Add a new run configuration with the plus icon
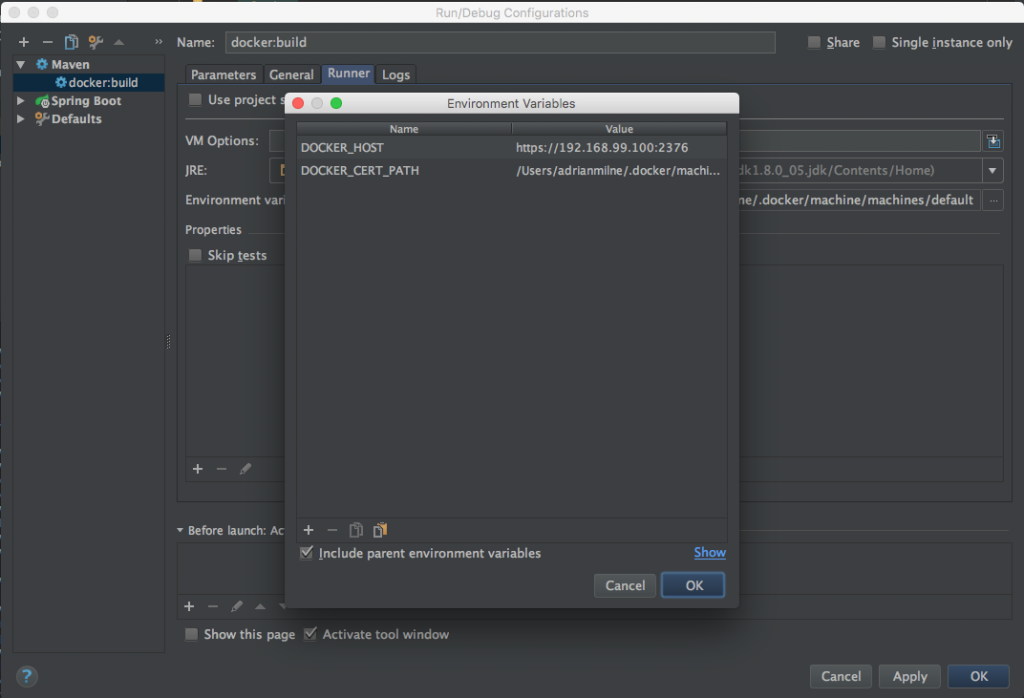This screenshot has width=1024, height=698. click(x=23, y=42)
